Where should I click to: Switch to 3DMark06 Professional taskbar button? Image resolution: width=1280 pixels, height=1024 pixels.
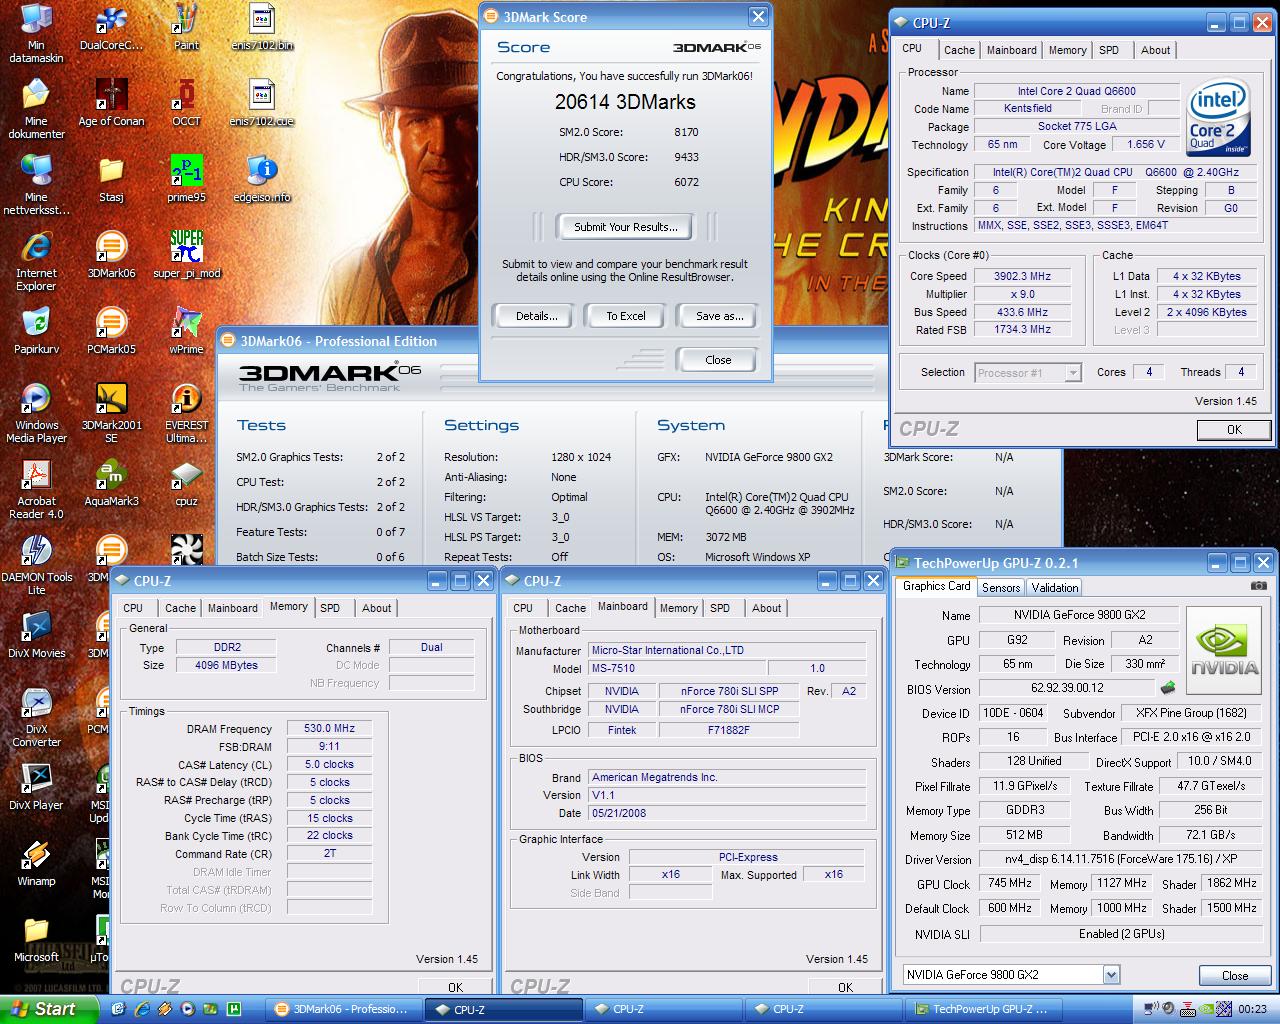pyautogui.click(x=344, y=1009)
